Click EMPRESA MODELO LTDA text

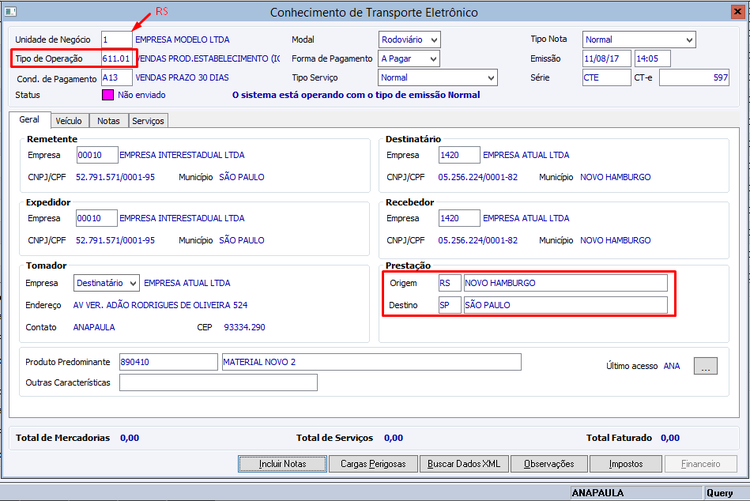tap(182, 40)
